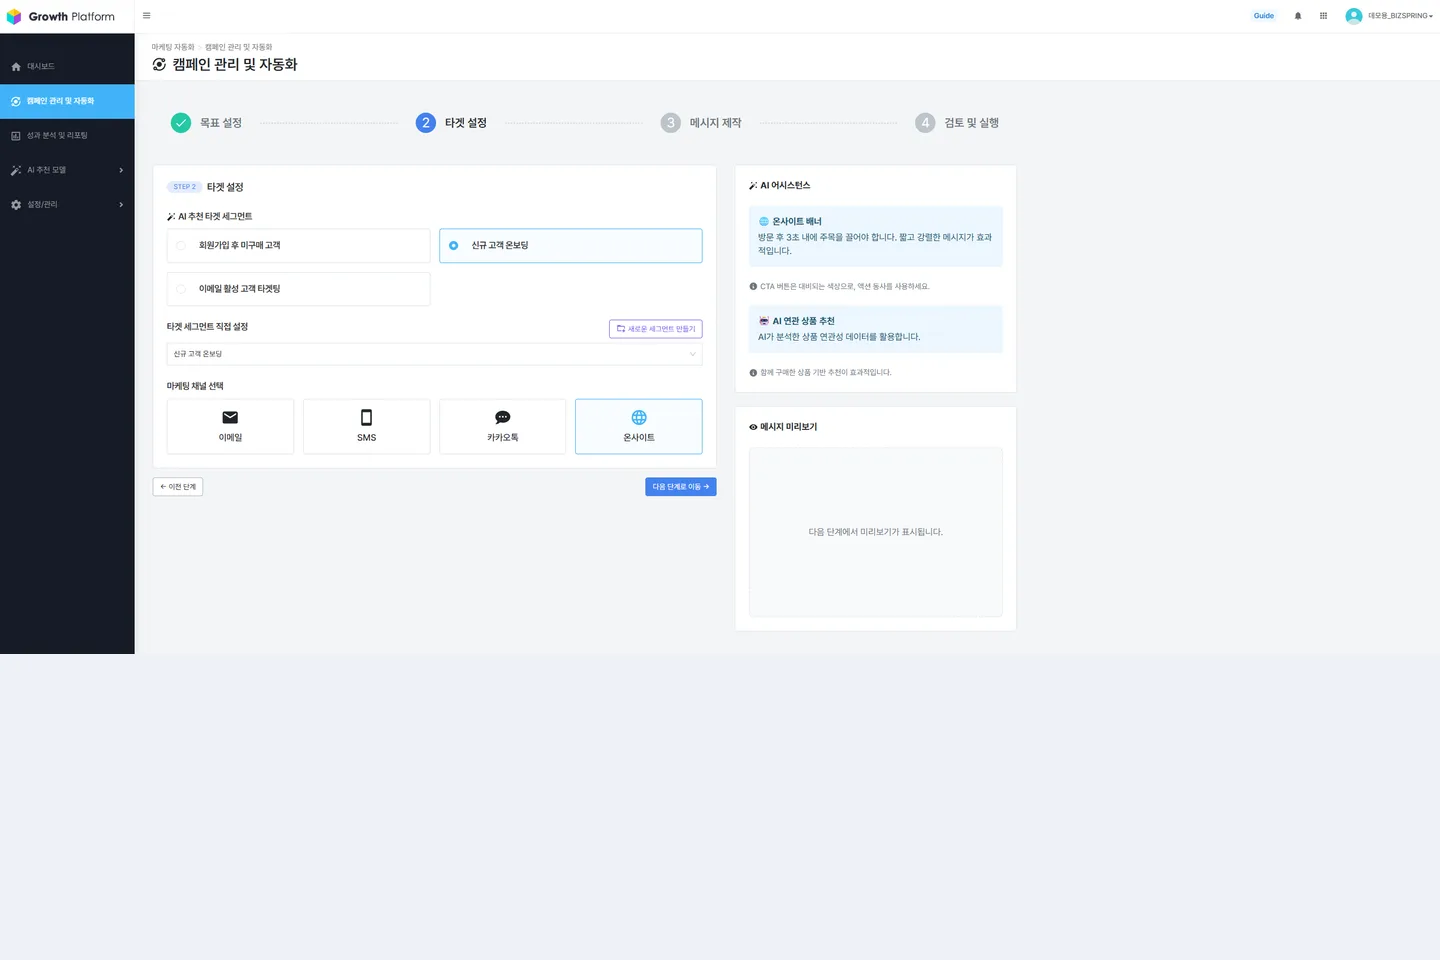Click the campaign icon next to page title
This screenshot has height=960, width=1440.
point(160,65)
